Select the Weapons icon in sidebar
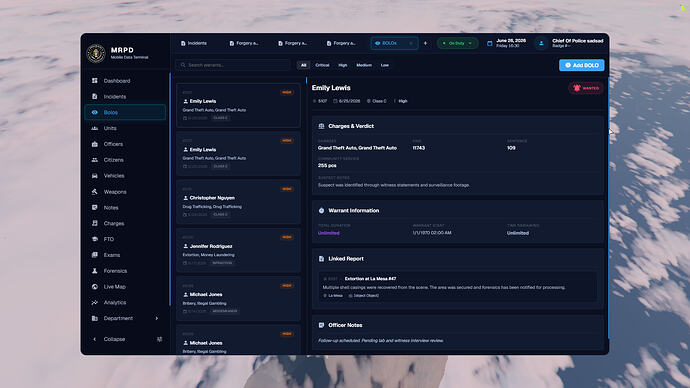The width and height of the screenshot is (690, 388). [x=95, y=191]
